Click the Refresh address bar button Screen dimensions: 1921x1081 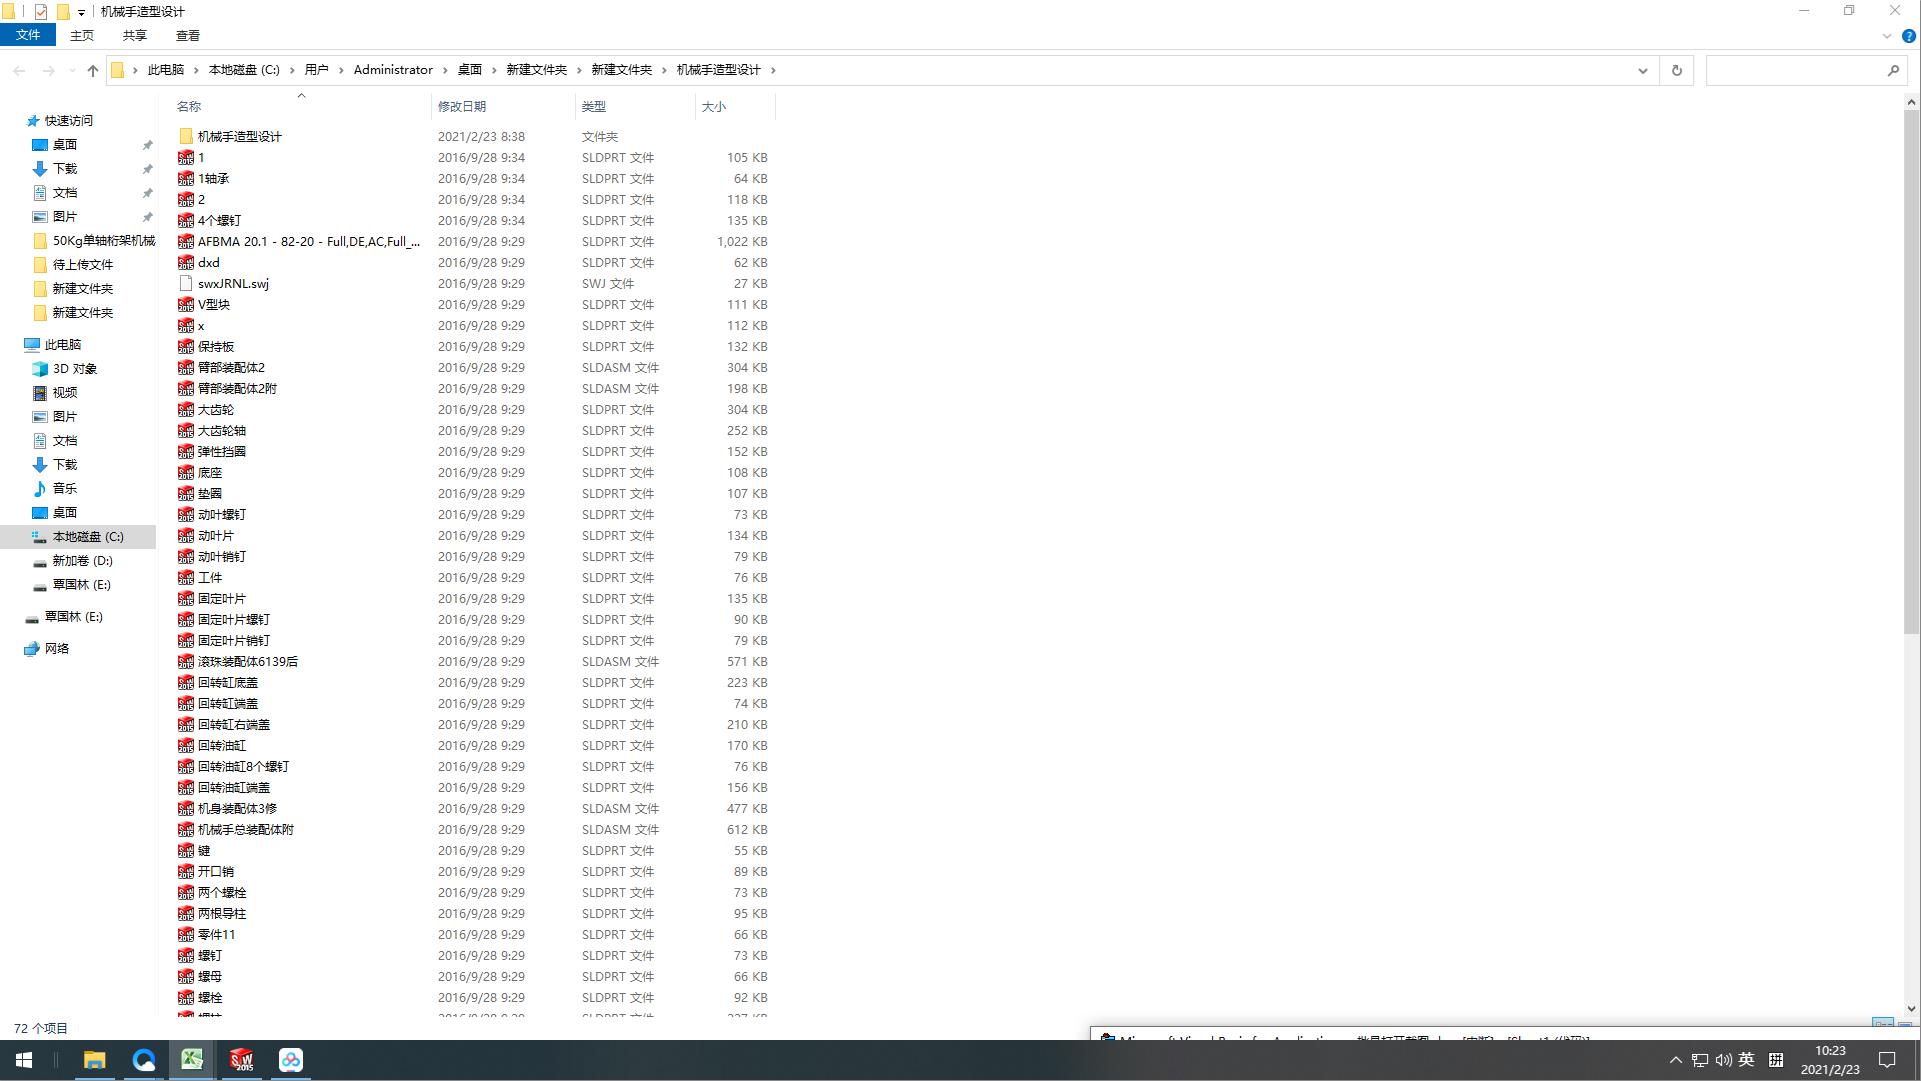1677,70
